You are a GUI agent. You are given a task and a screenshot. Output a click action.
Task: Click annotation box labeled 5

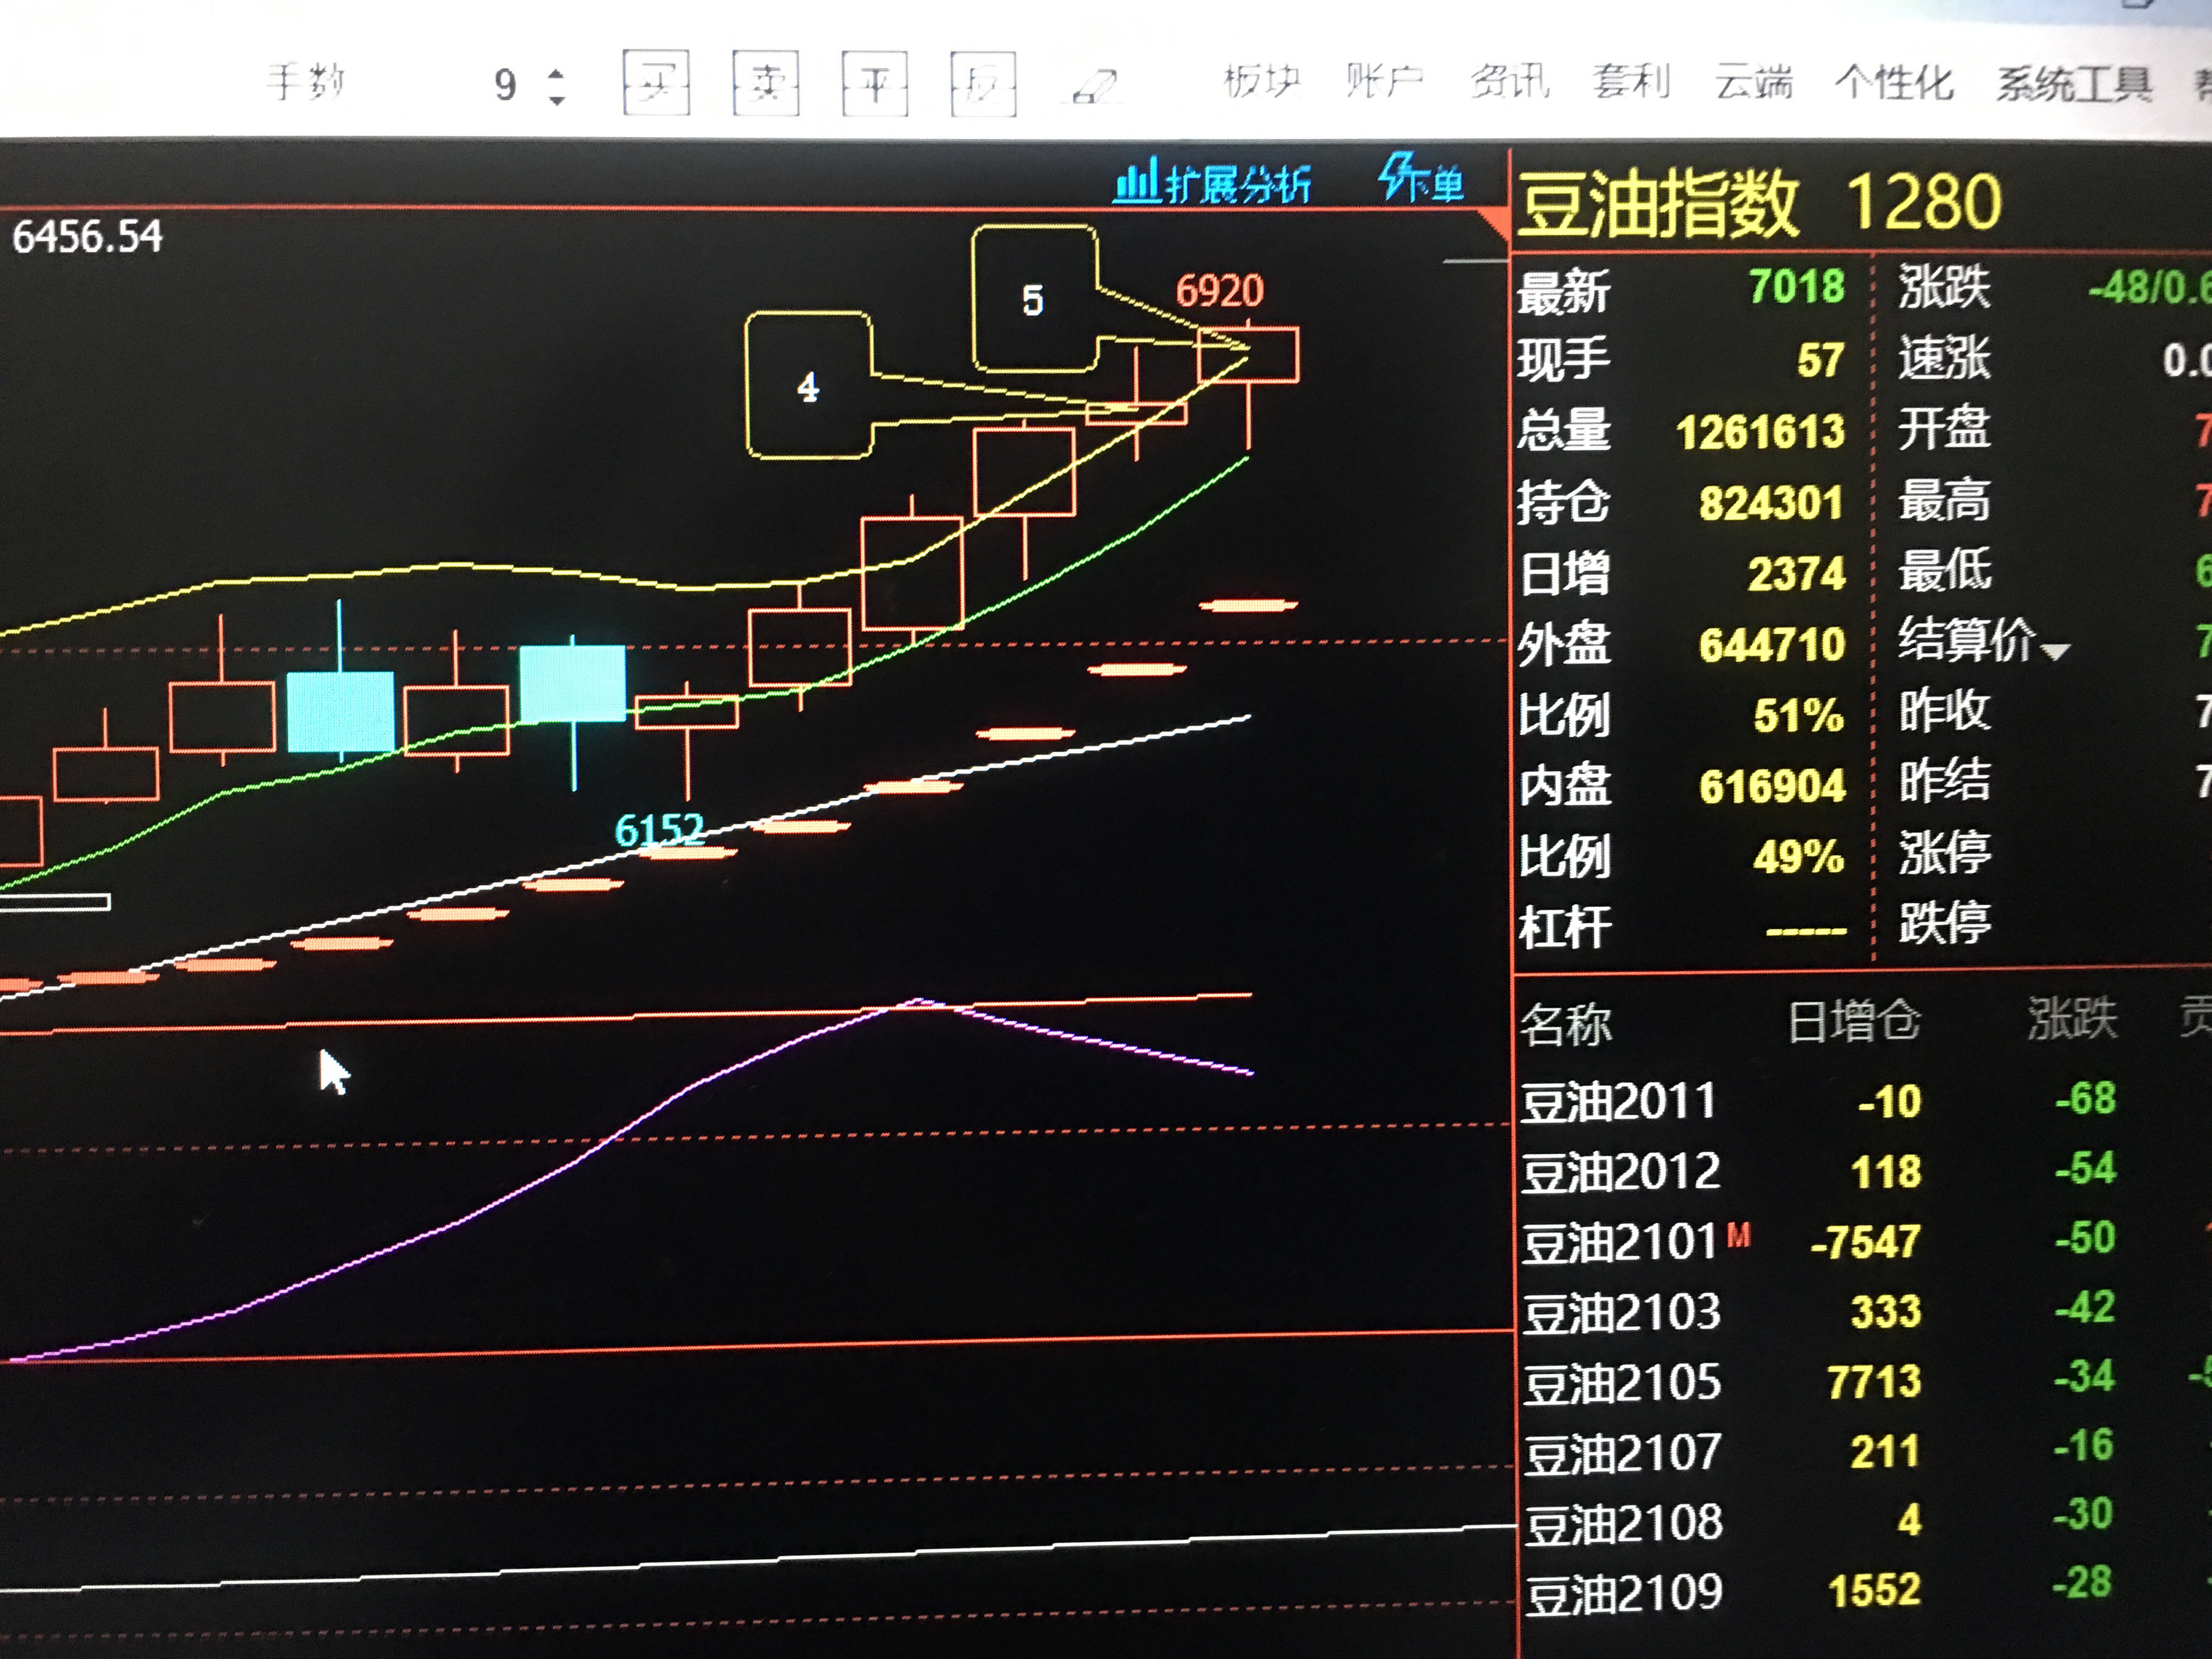(x=1034, y=300)
